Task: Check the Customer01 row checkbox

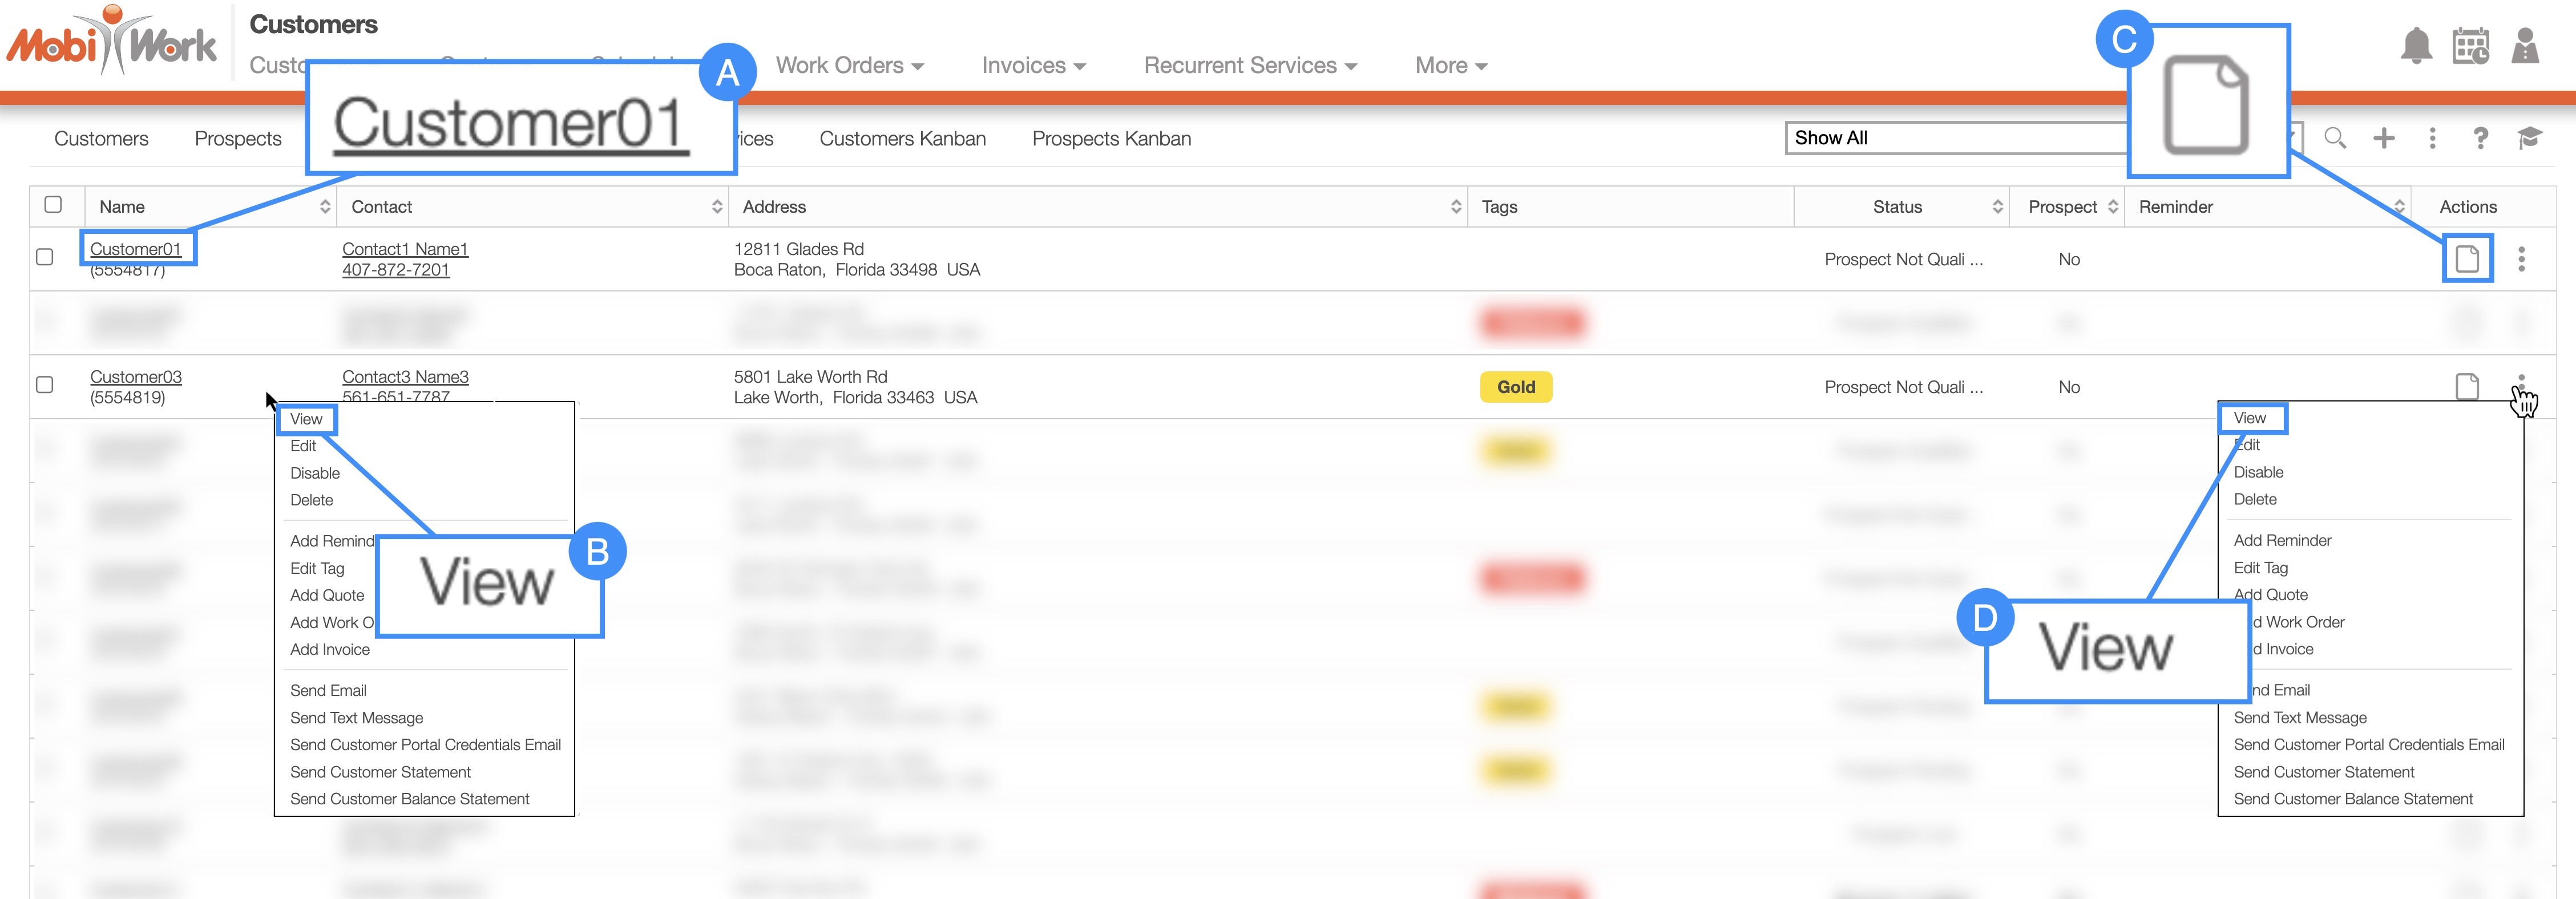Action: [x=45, y=257]
